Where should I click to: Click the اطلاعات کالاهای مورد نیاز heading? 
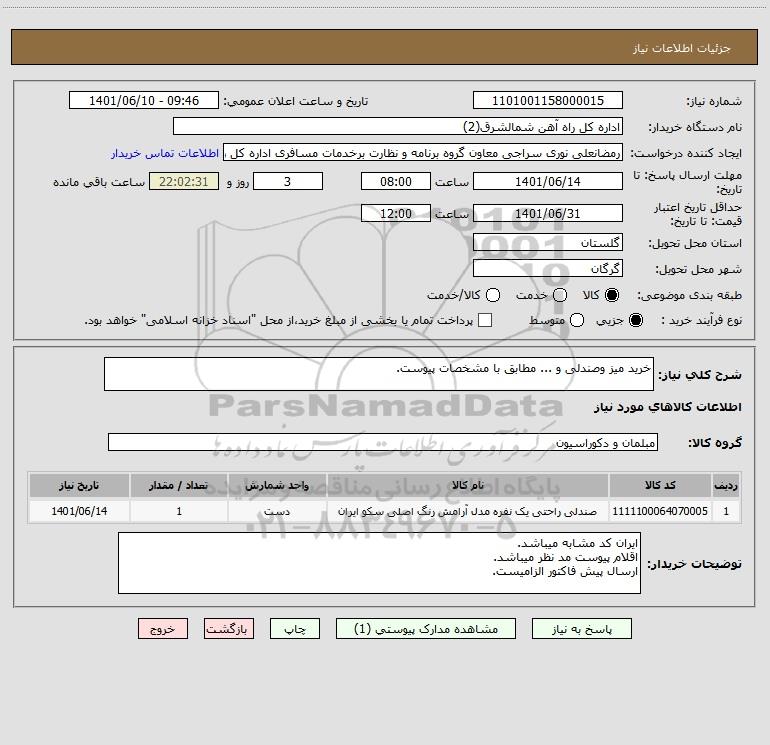tap(667, 407)
